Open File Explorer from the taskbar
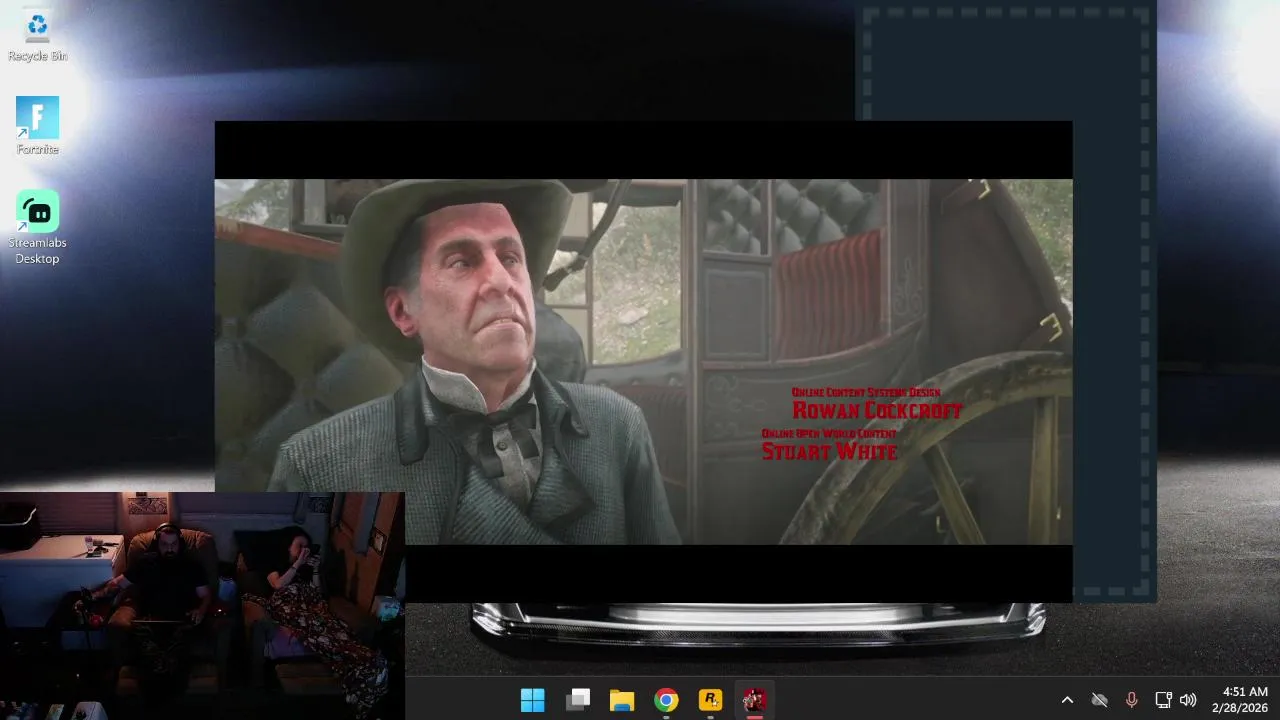Image resolution: width=1280 pixels, height=720 pixels. coord(622,700)
